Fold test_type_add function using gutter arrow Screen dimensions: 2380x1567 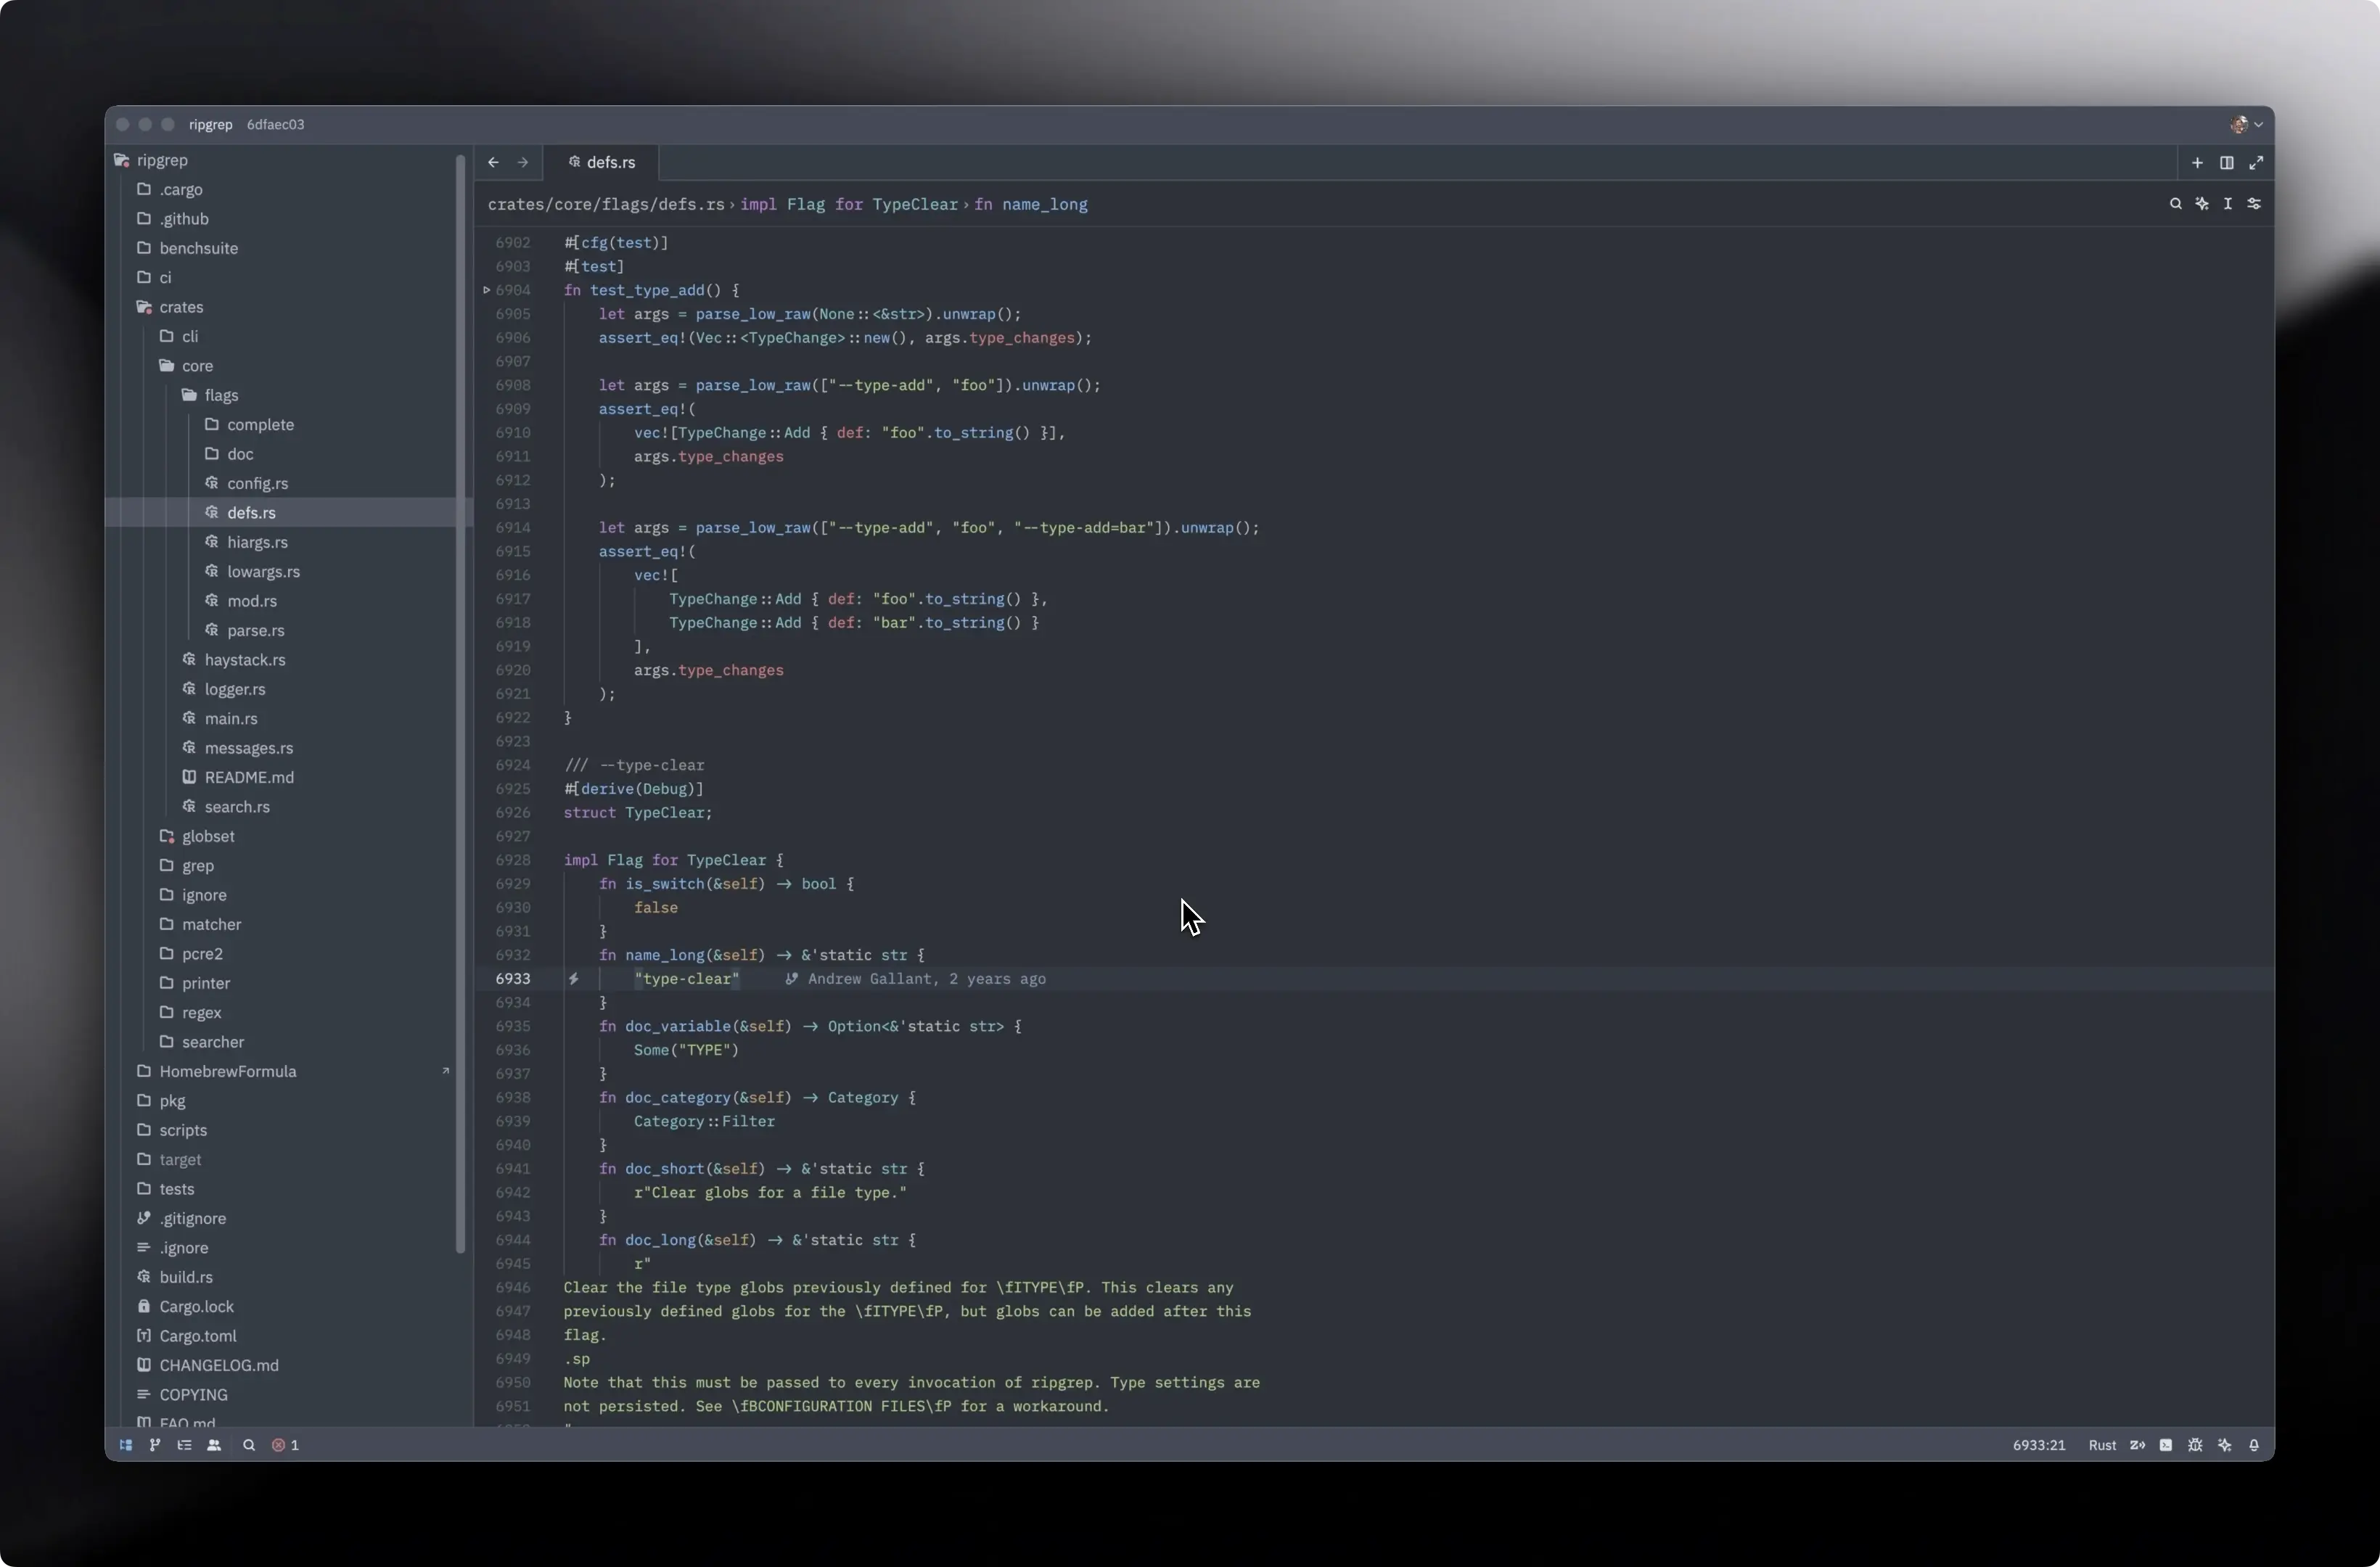(x=487, y=290)
